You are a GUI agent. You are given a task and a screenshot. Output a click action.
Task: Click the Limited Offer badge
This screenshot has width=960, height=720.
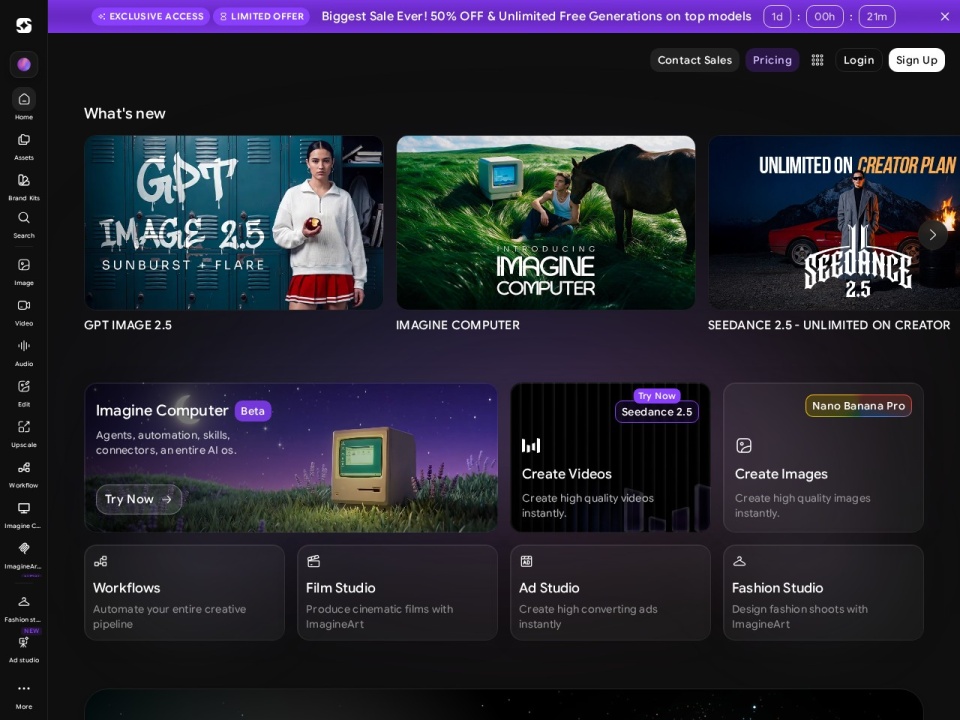261,17
